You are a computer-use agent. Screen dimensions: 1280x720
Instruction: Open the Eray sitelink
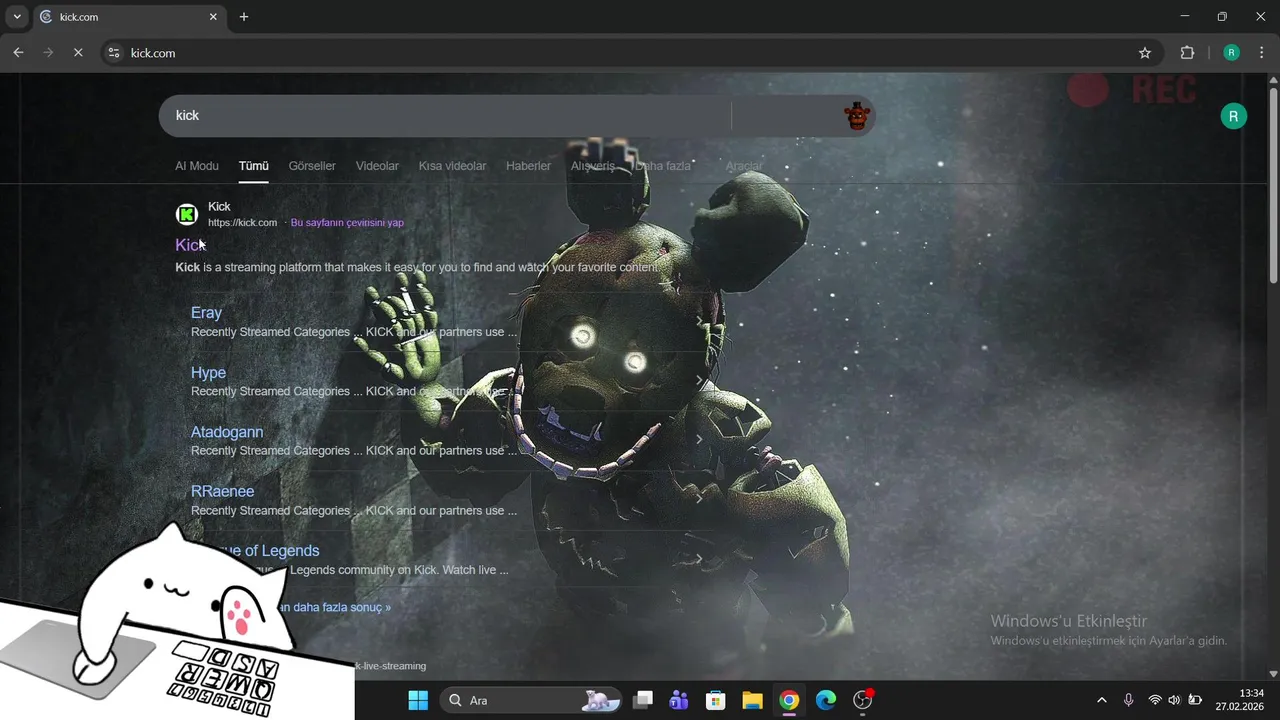(x=206, y=313)
